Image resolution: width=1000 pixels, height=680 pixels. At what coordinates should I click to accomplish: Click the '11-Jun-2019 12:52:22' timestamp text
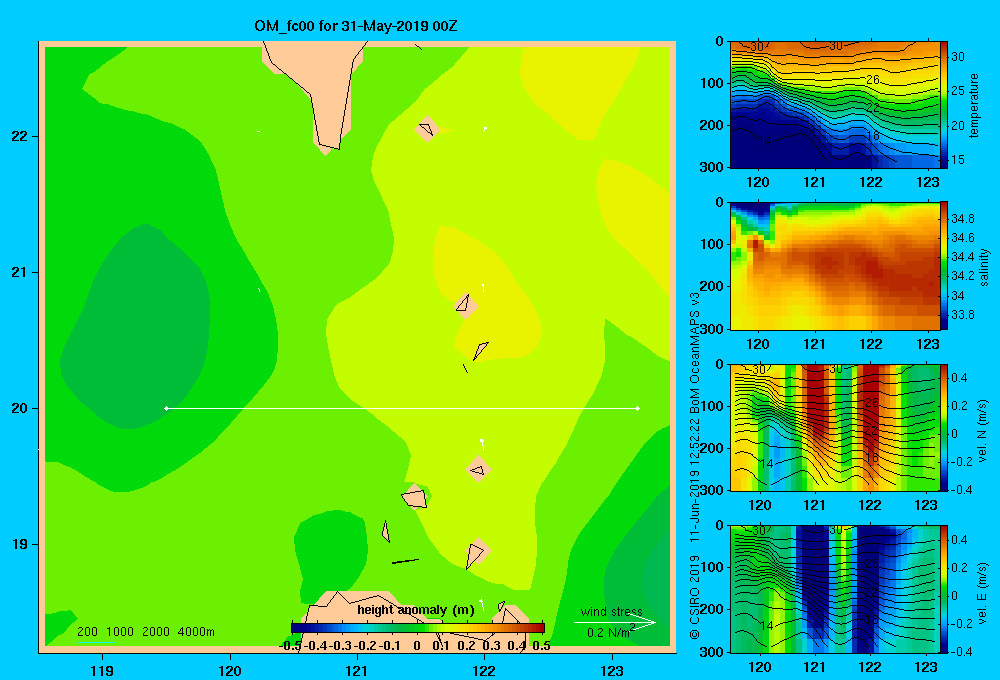[x=695, y=482]
